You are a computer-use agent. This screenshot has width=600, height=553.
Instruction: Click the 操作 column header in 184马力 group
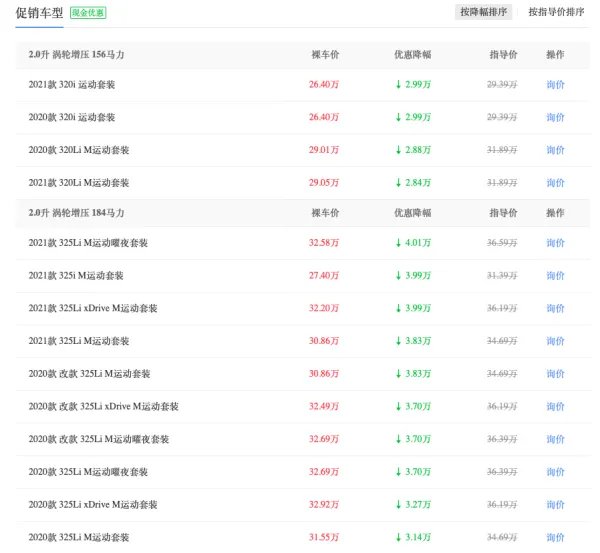[555, 213]
